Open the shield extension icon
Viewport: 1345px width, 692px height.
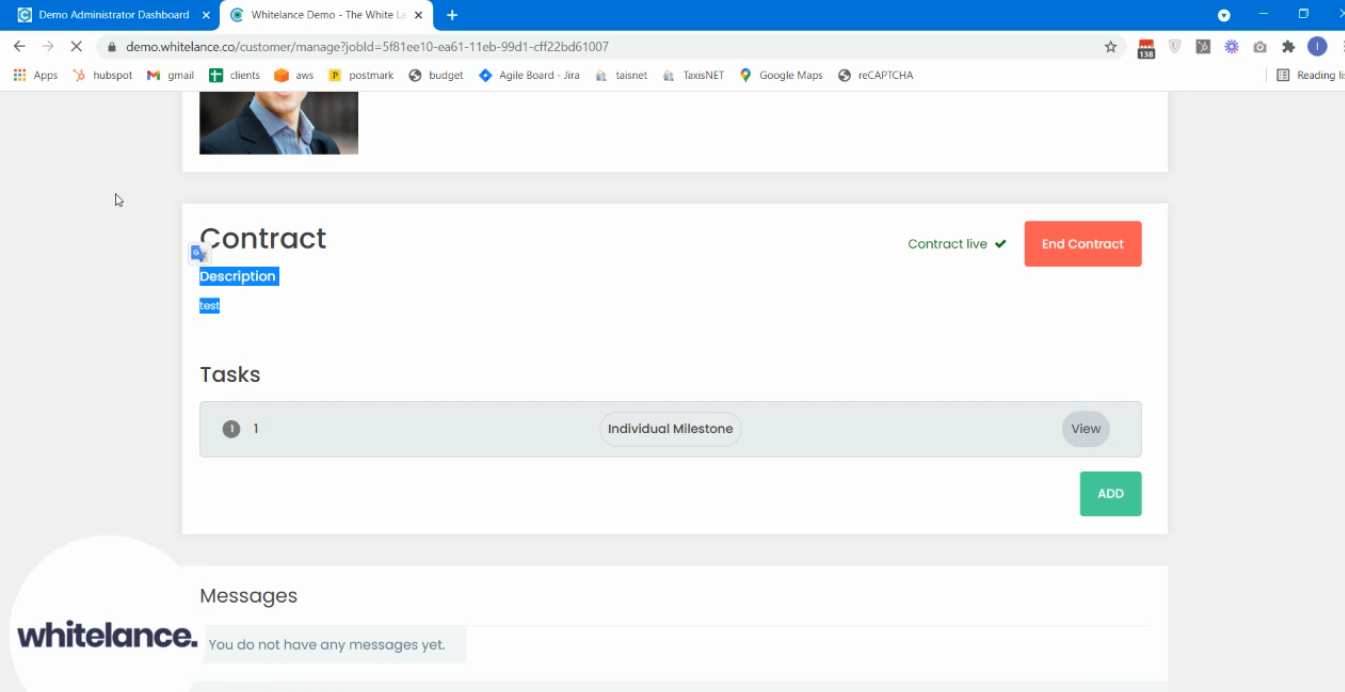click(1175, 46)
